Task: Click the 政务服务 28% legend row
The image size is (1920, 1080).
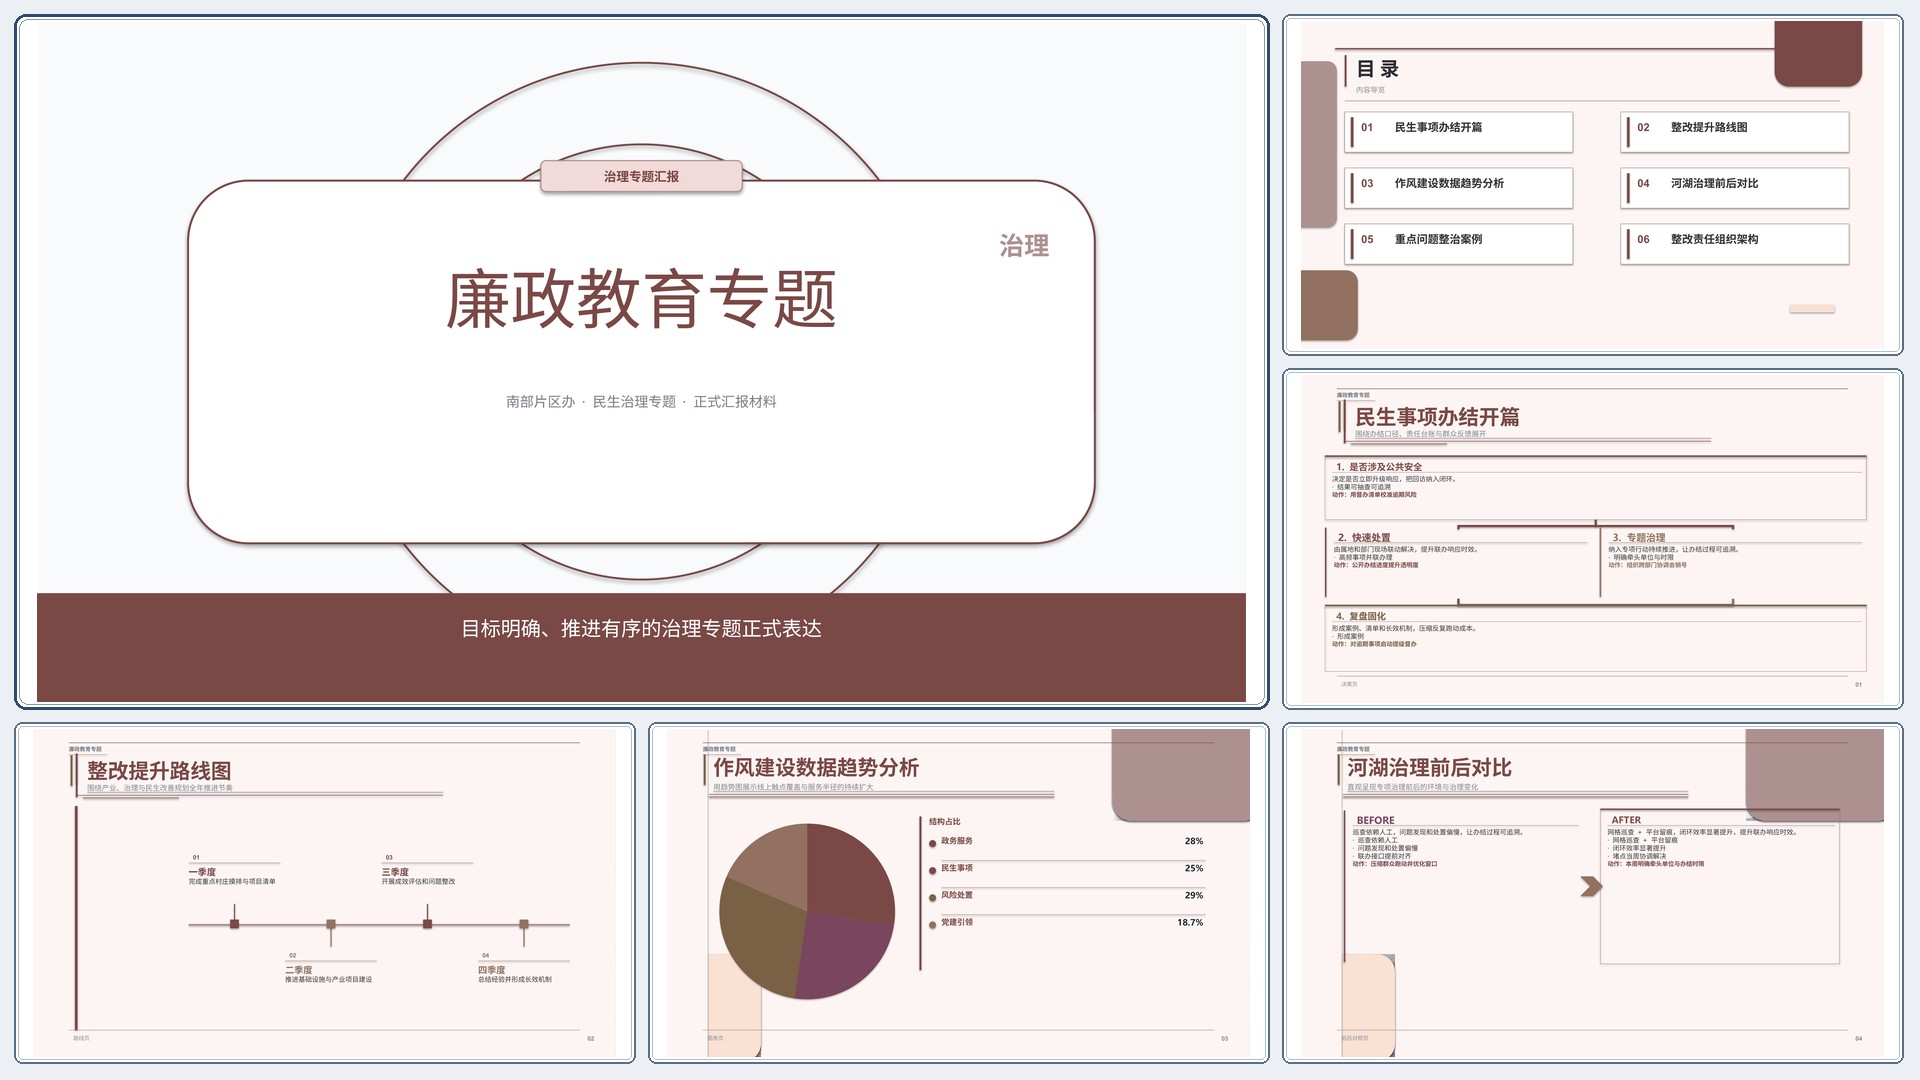Action: pyautogui.click(x=1066, y=841)
